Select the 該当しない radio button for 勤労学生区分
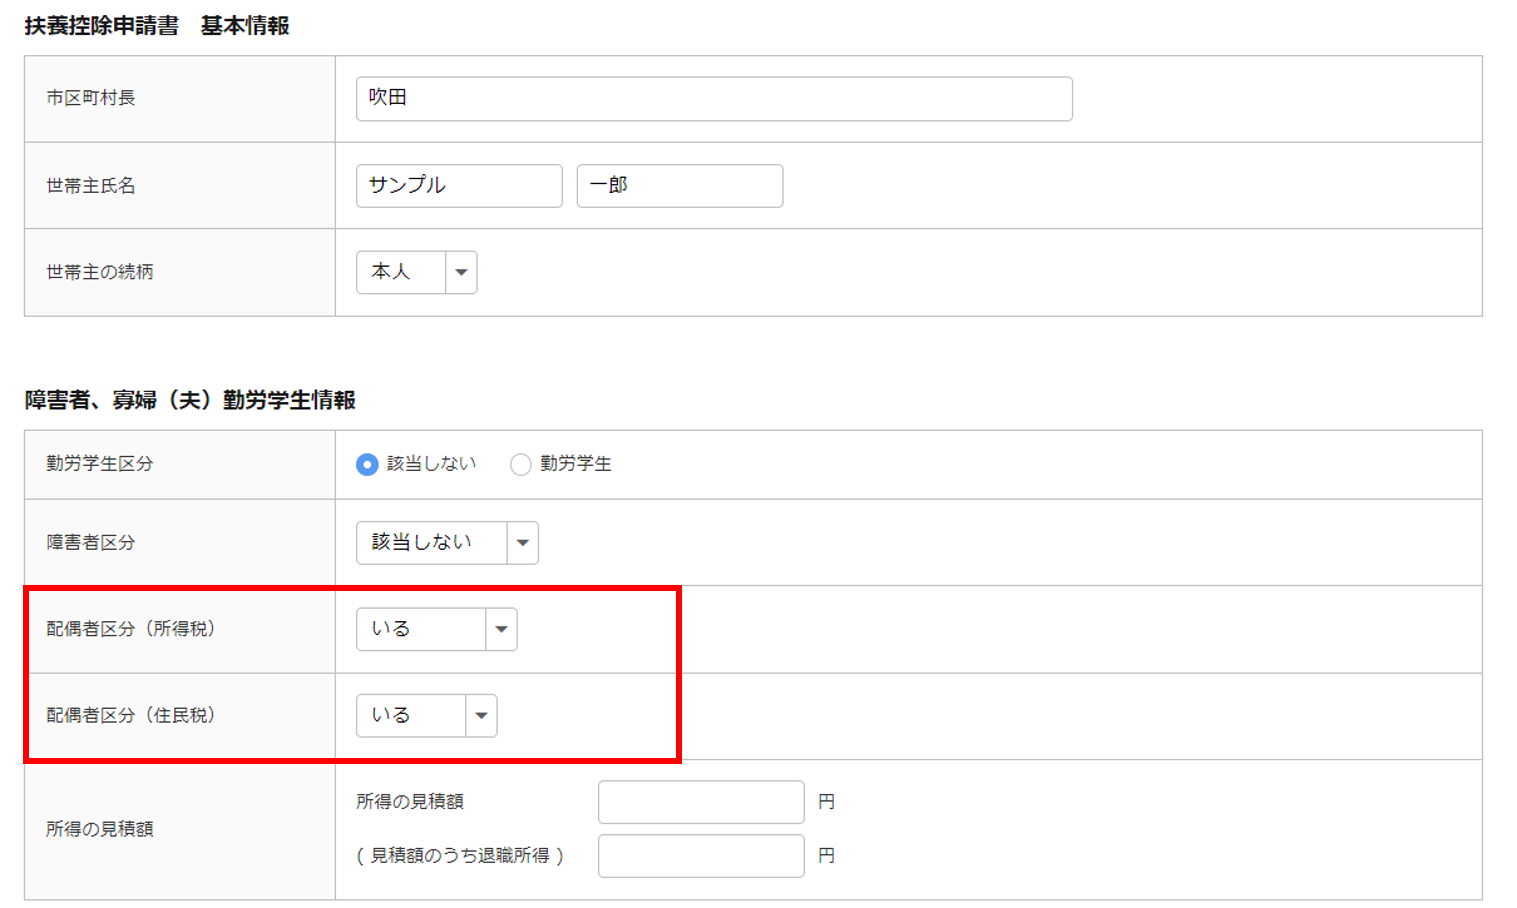This screenshot has width=1517, height=908. point(367,465)
